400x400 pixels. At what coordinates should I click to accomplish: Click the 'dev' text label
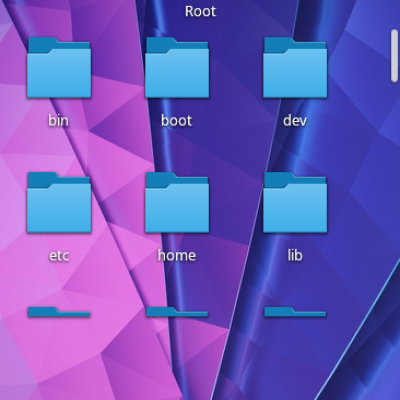pyautogui.click(x=295, y=120)
